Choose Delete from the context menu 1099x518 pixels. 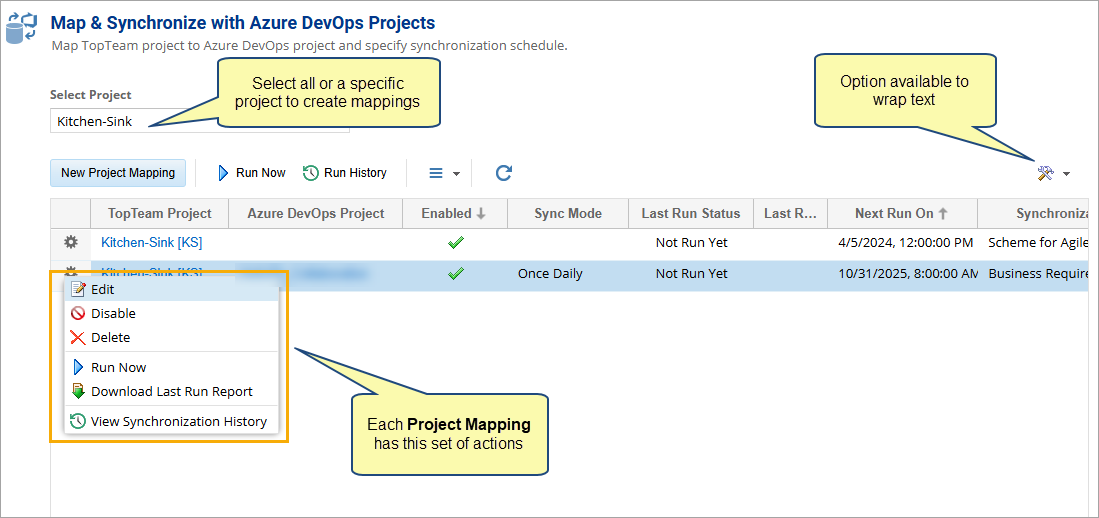[x=110, y=337]
